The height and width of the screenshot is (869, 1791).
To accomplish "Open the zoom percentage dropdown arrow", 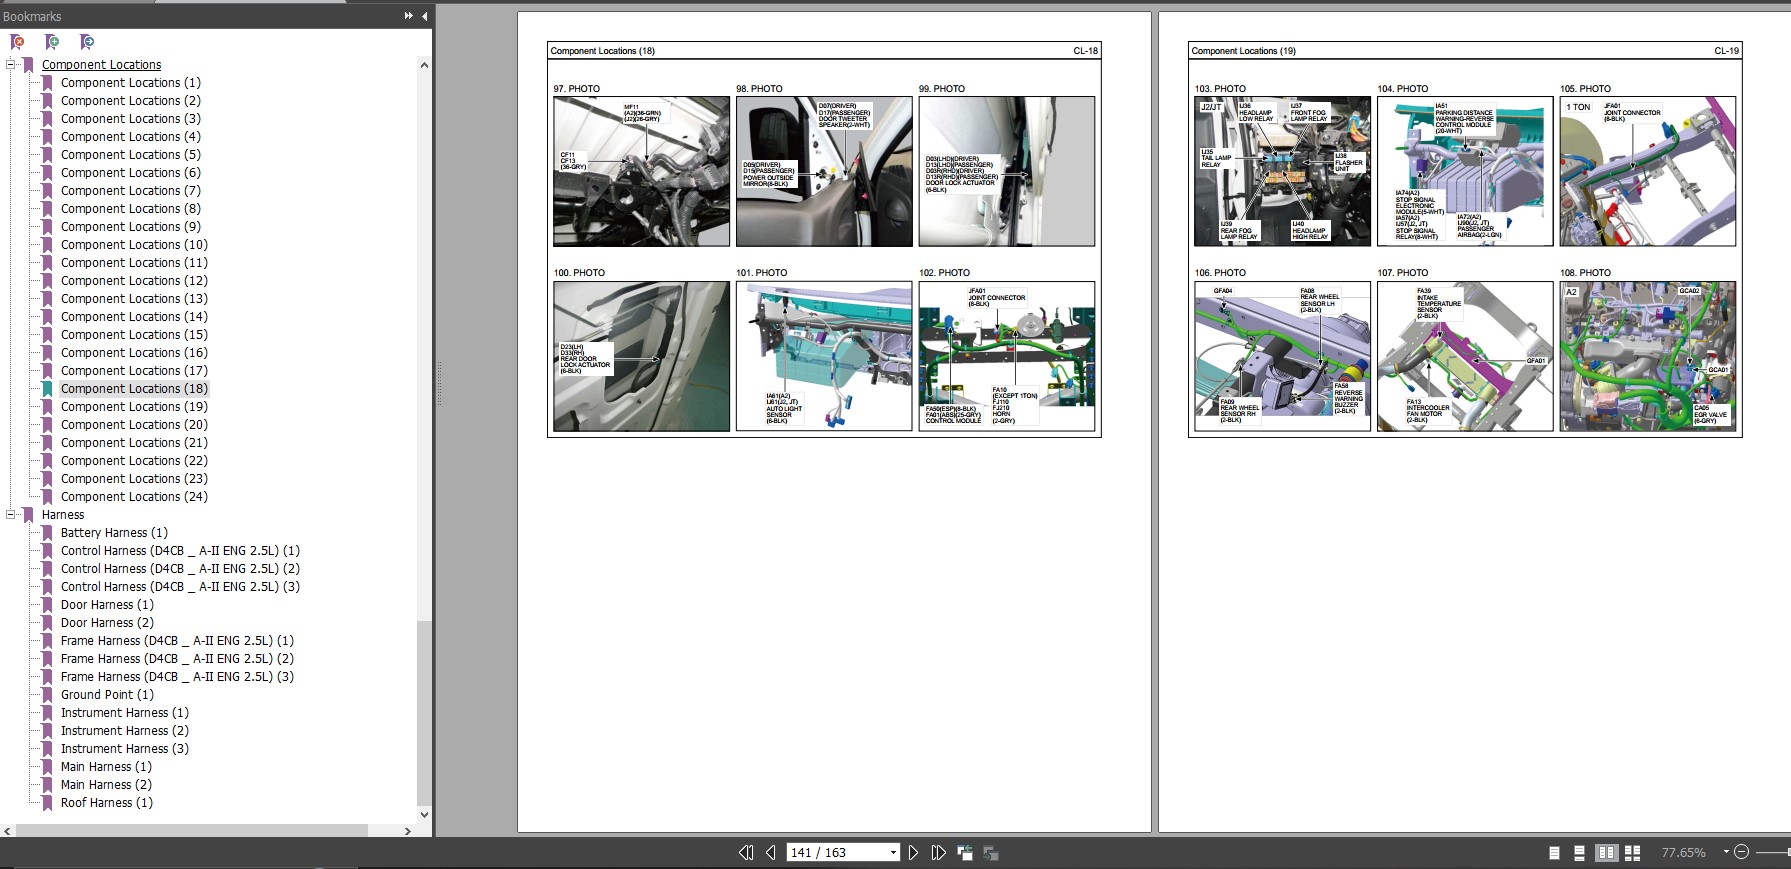I will point(1725,852).
